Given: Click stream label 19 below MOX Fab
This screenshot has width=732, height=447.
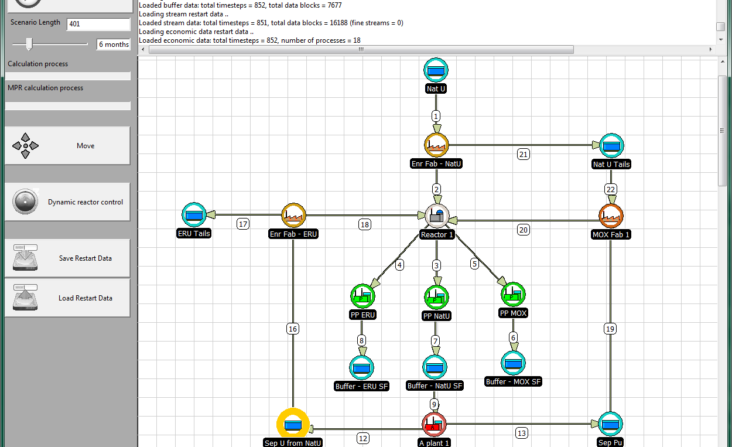Looking at the screenshot, I should click(x=610, y=329).
